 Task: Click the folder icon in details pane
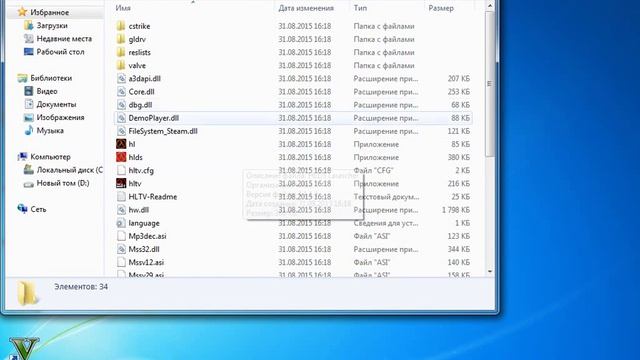(28, 293)
